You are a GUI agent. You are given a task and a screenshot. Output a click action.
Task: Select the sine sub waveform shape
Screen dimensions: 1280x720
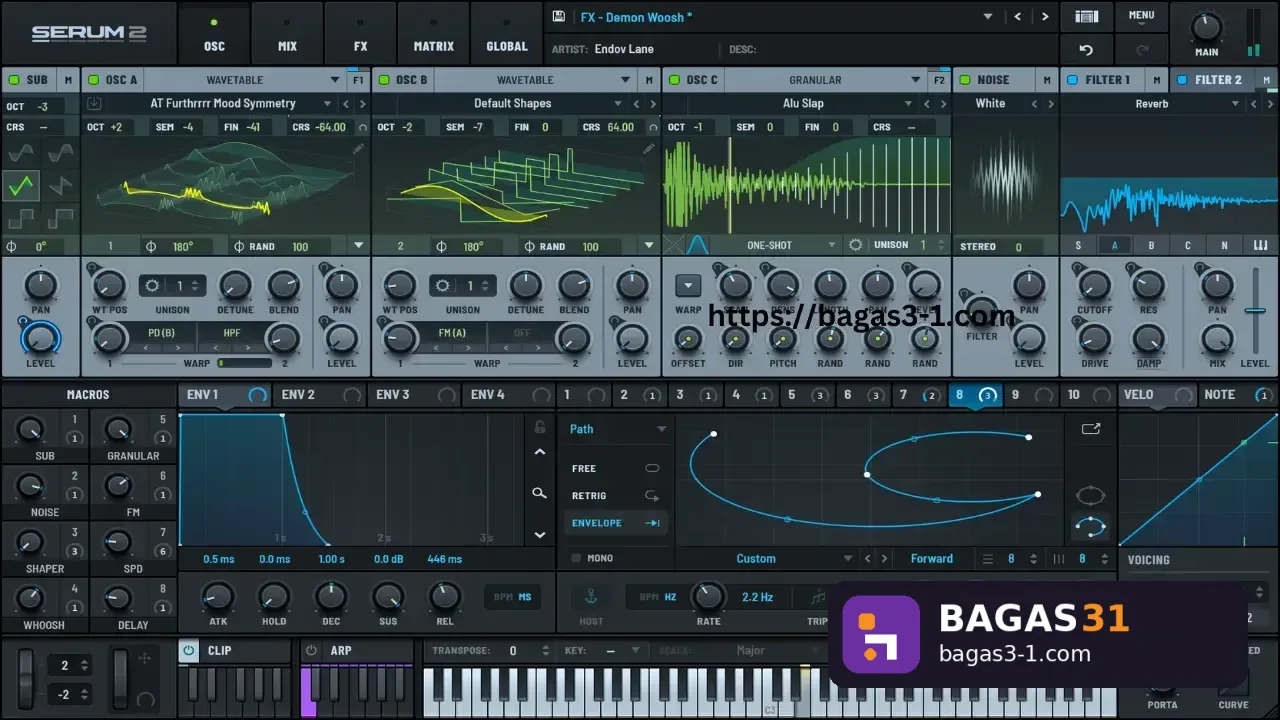21,152
